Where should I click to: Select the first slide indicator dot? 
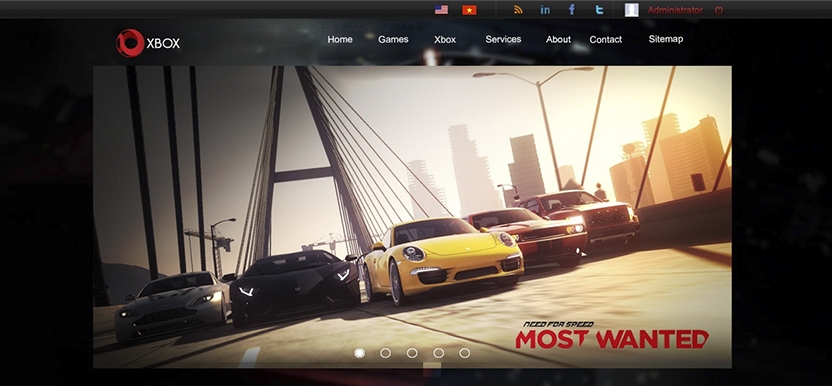click(359, 353)
